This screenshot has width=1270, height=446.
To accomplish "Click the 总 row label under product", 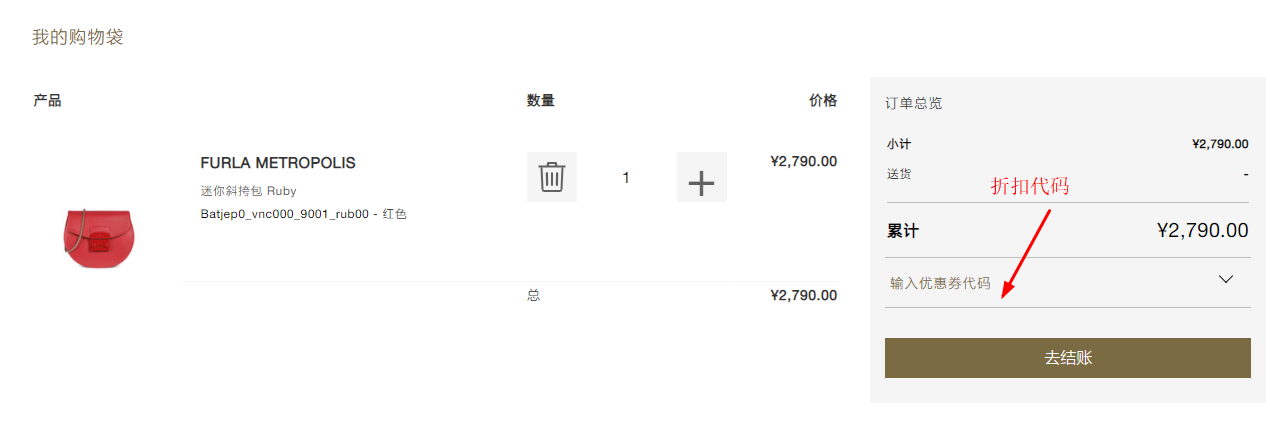I will (x=533, y=295).
